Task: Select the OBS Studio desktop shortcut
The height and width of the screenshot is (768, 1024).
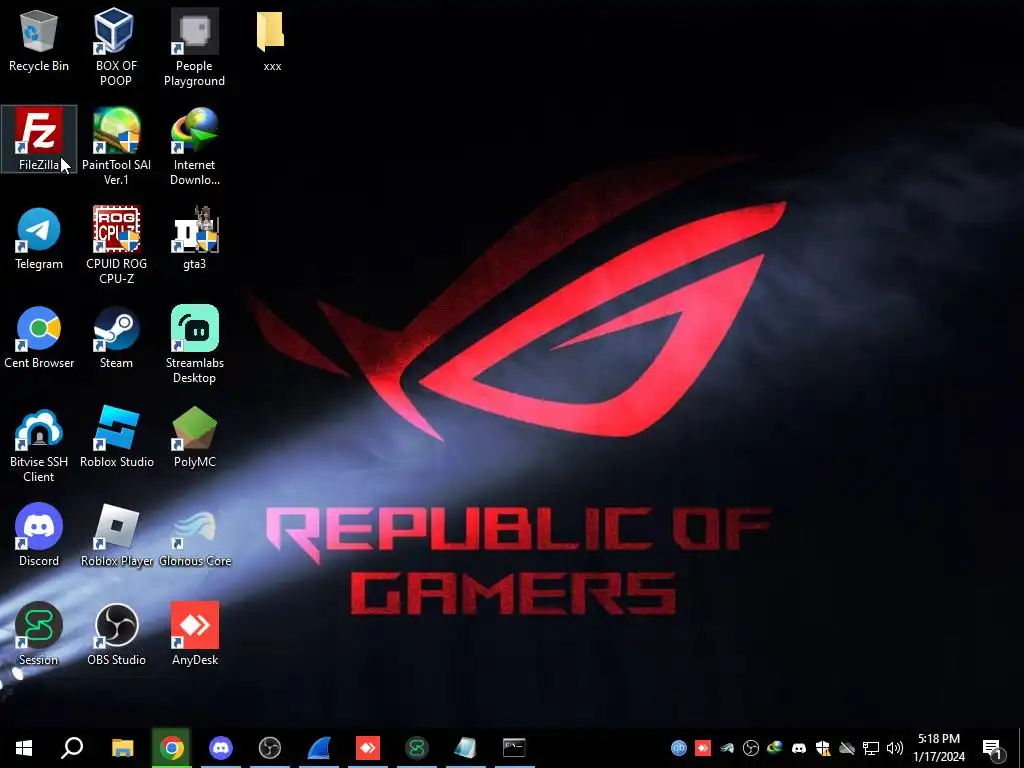Action: pyautogui.click(x=116, y=635)
